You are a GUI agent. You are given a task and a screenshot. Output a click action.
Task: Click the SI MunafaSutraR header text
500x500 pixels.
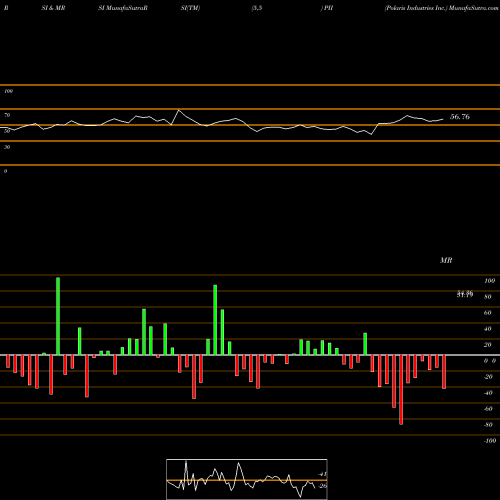pyautogui.click(x=123, y=8)
